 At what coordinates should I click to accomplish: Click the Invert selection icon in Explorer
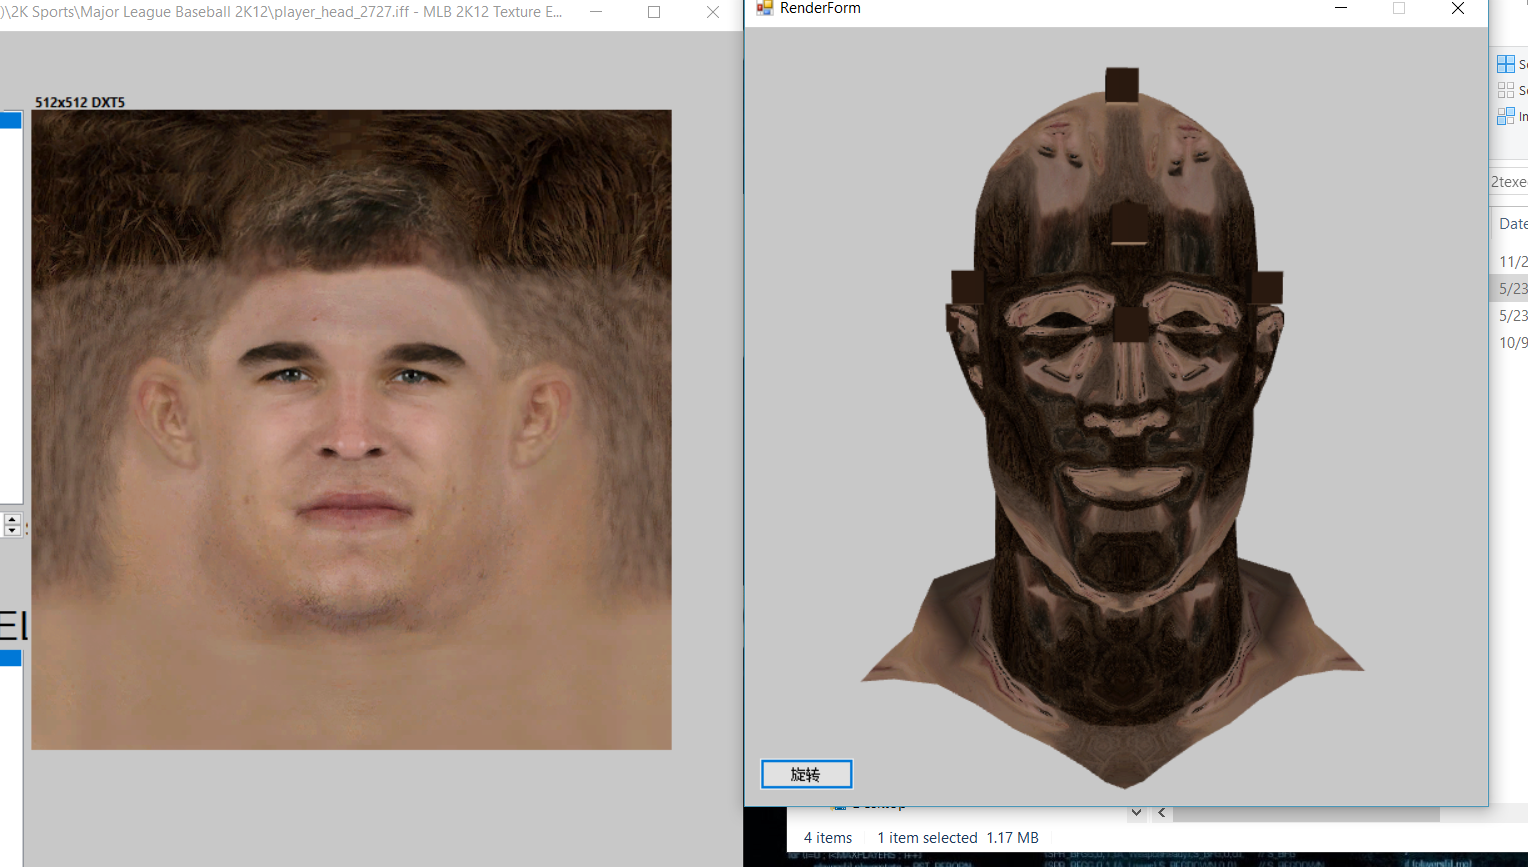[x=1505, y=116]
